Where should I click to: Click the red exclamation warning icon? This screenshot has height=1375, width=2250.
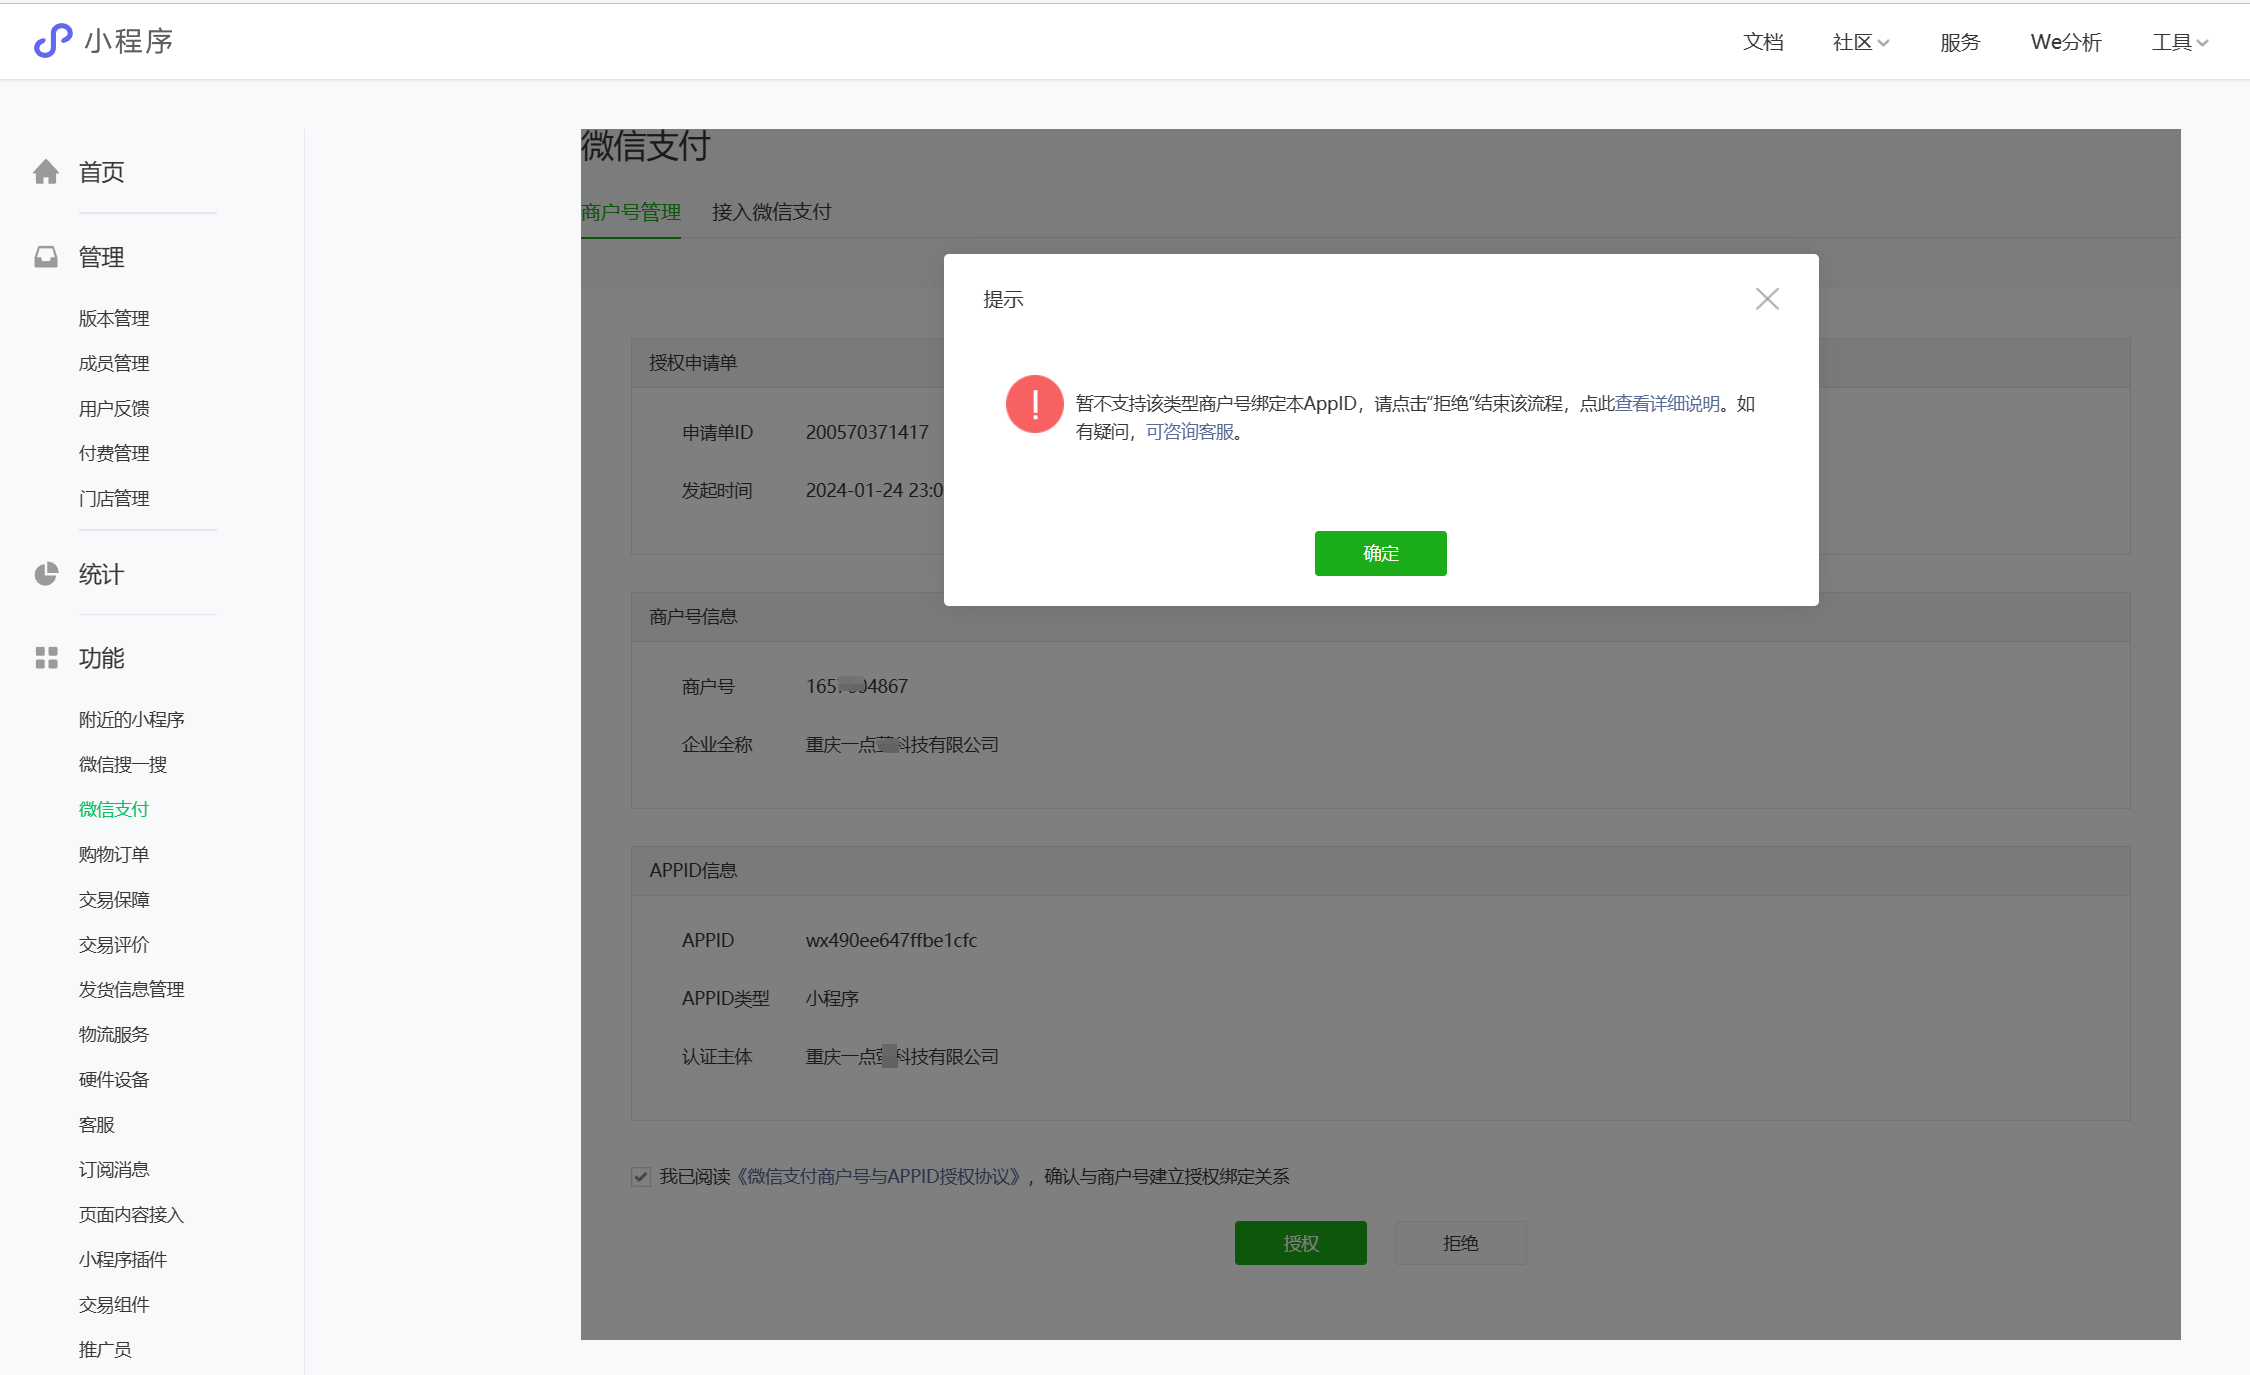1034,404
